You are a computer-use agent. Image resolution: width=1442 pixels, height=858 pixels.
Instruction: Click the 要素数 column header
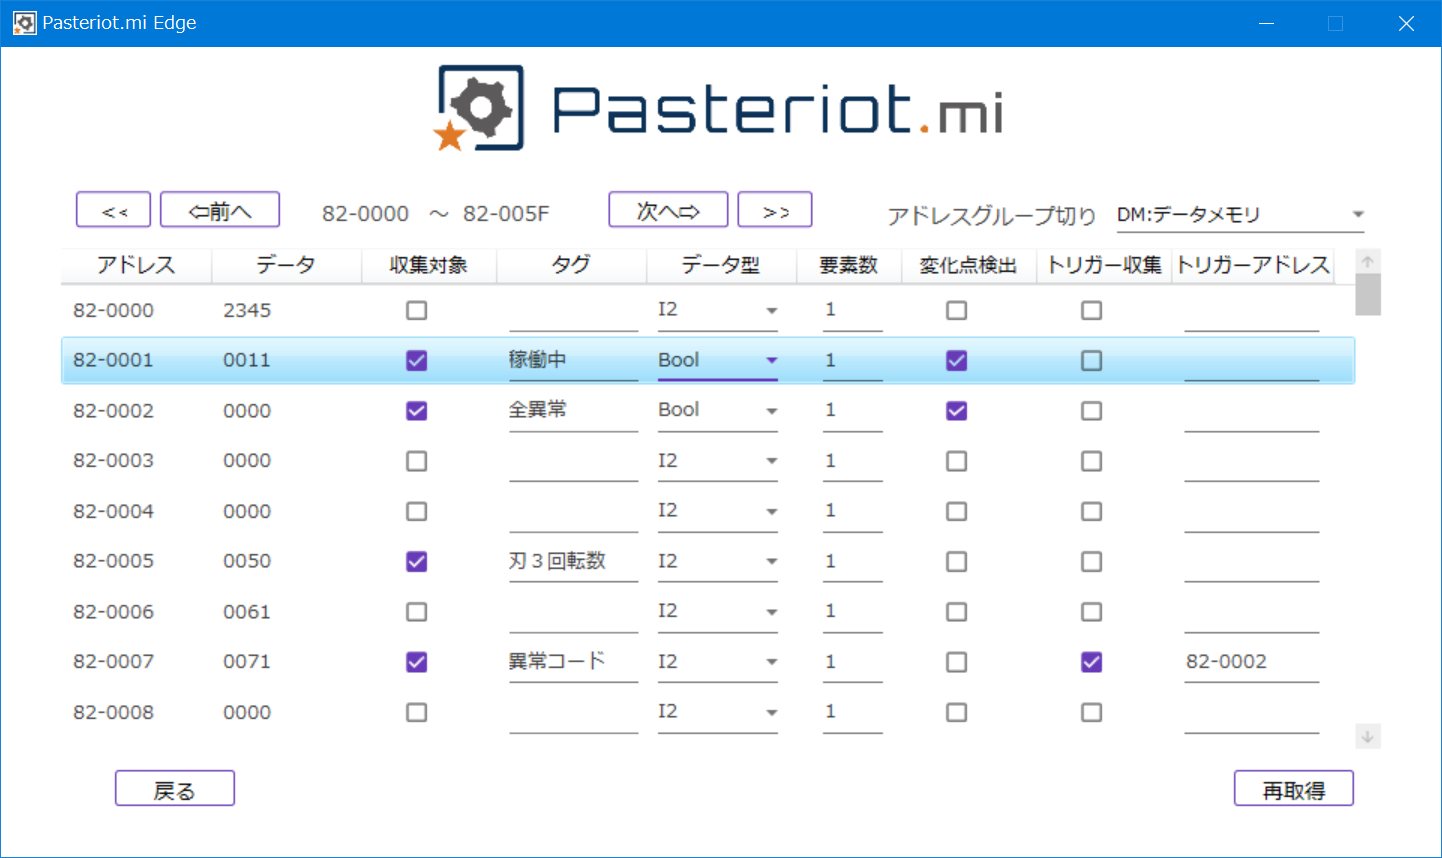point(849,265)
